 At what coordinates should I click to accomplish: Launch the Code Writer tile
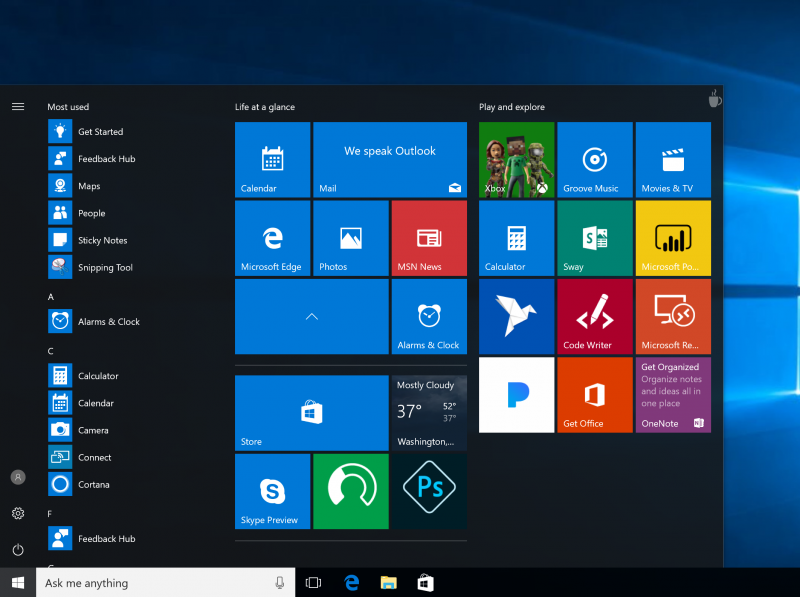pos(595,316)
